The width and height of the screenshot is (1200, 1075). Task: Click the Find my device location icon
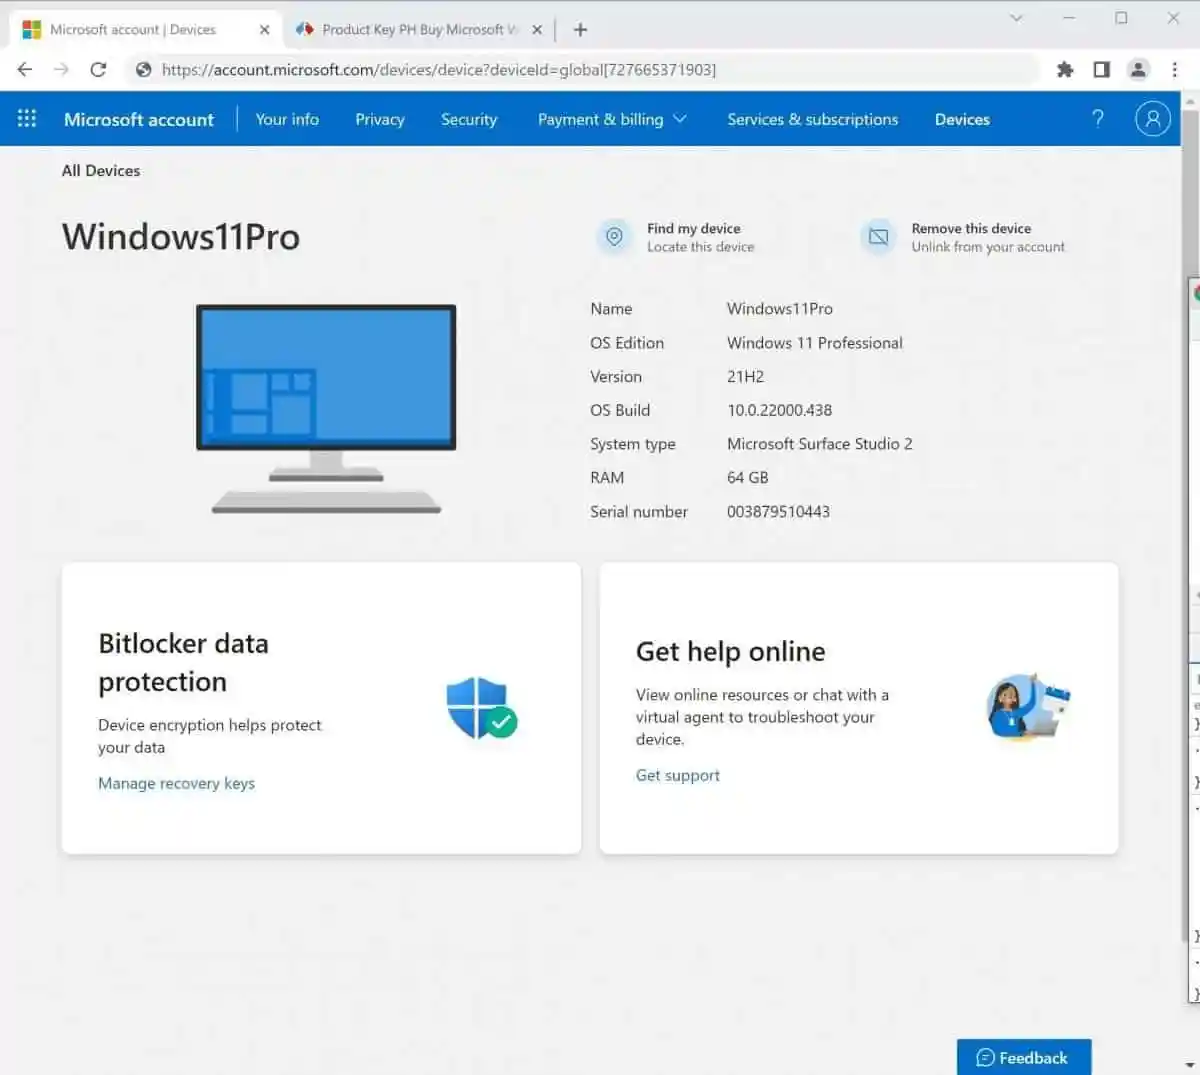coord(614,237)
